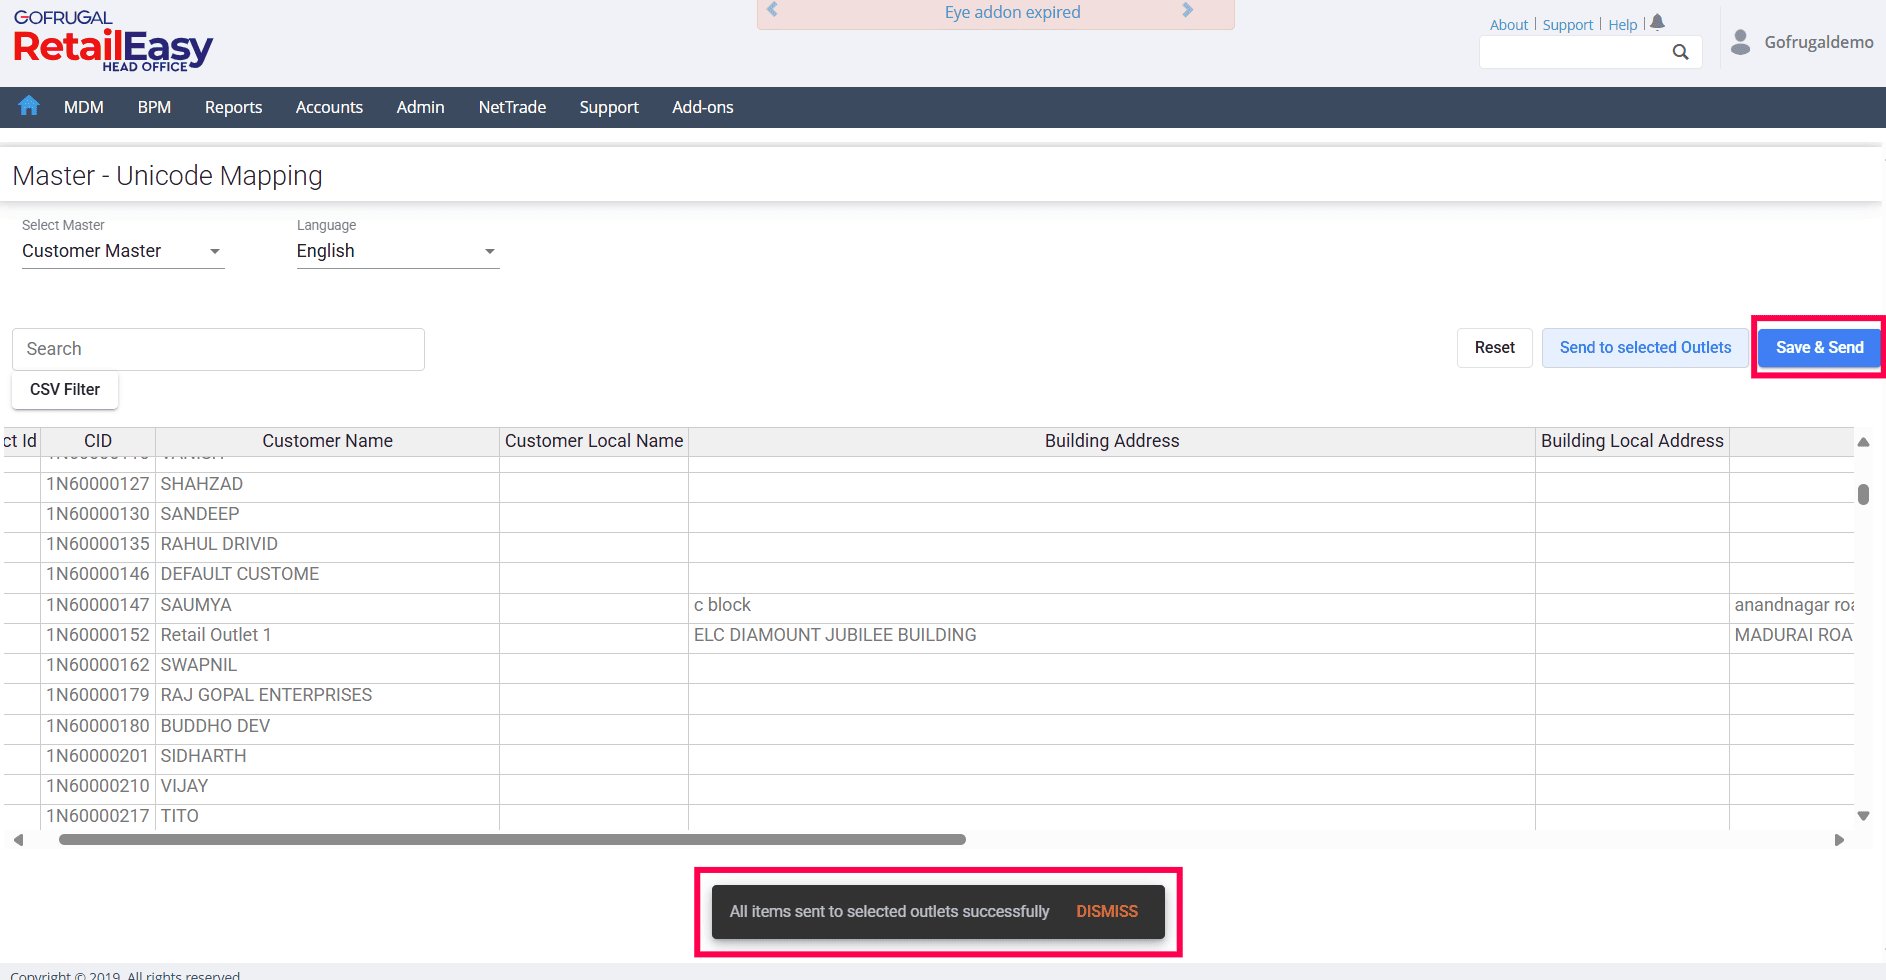The height and width of the screenshot is (980, 1886).
Task: Click the Customer Local Name column header
Action: tap(594, 441)
